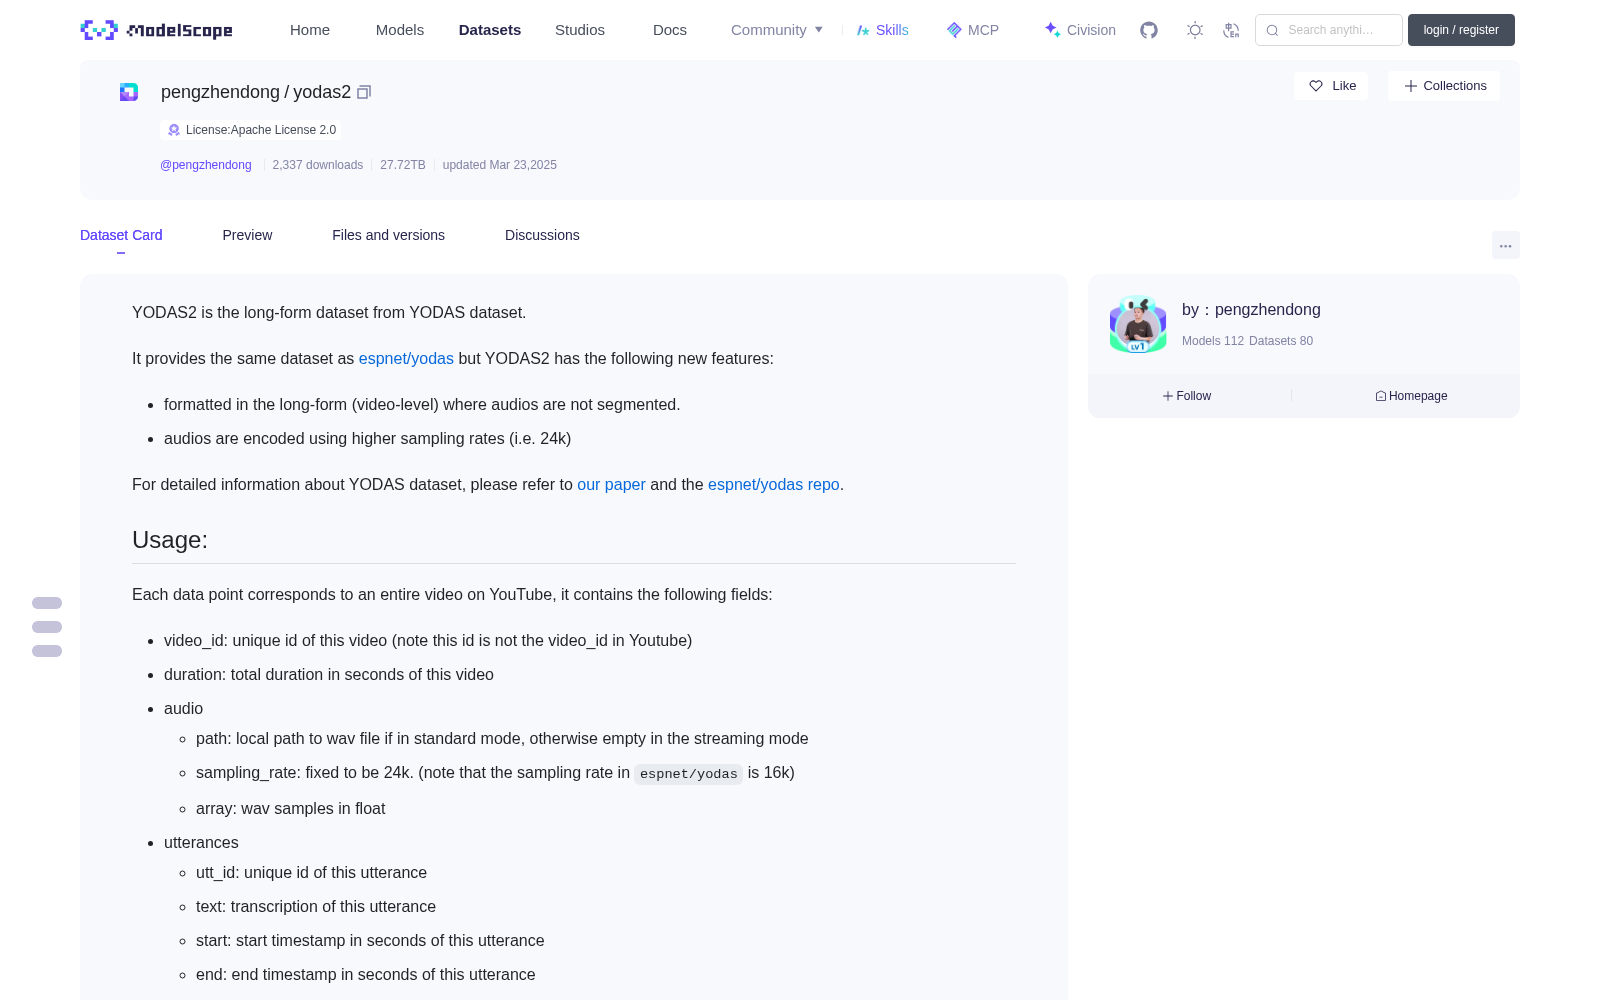Click the heart Like button
Viewport: 1600px width, 1000px height.
point(1331,86)
